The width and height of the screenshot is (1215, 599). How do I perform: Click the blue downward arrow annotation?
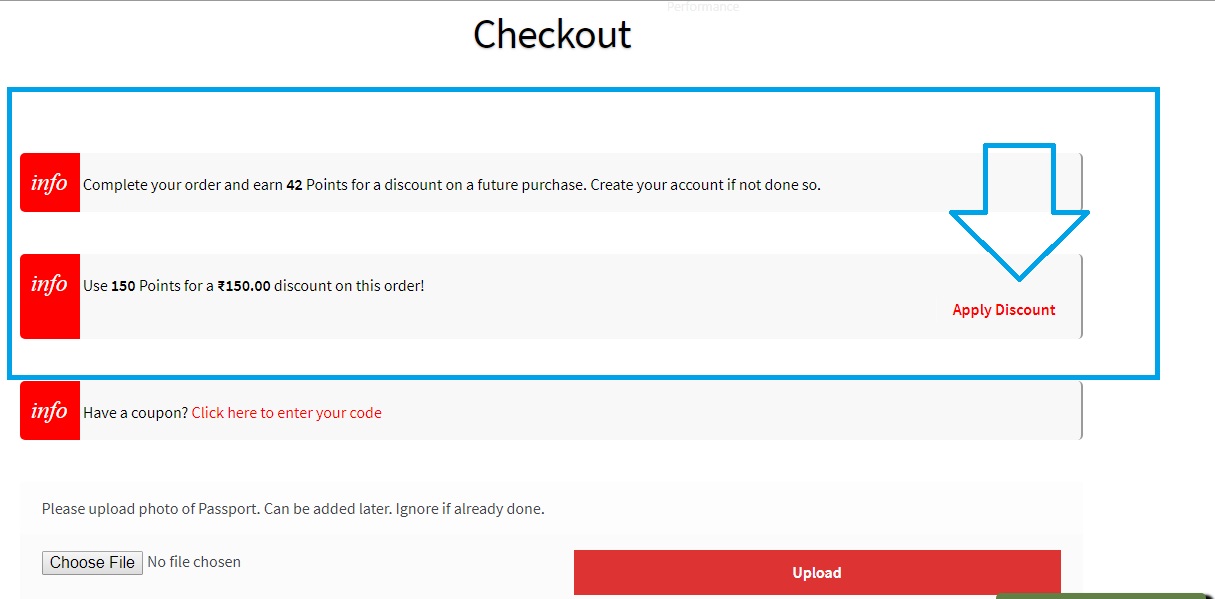(x=1019, y=212)
